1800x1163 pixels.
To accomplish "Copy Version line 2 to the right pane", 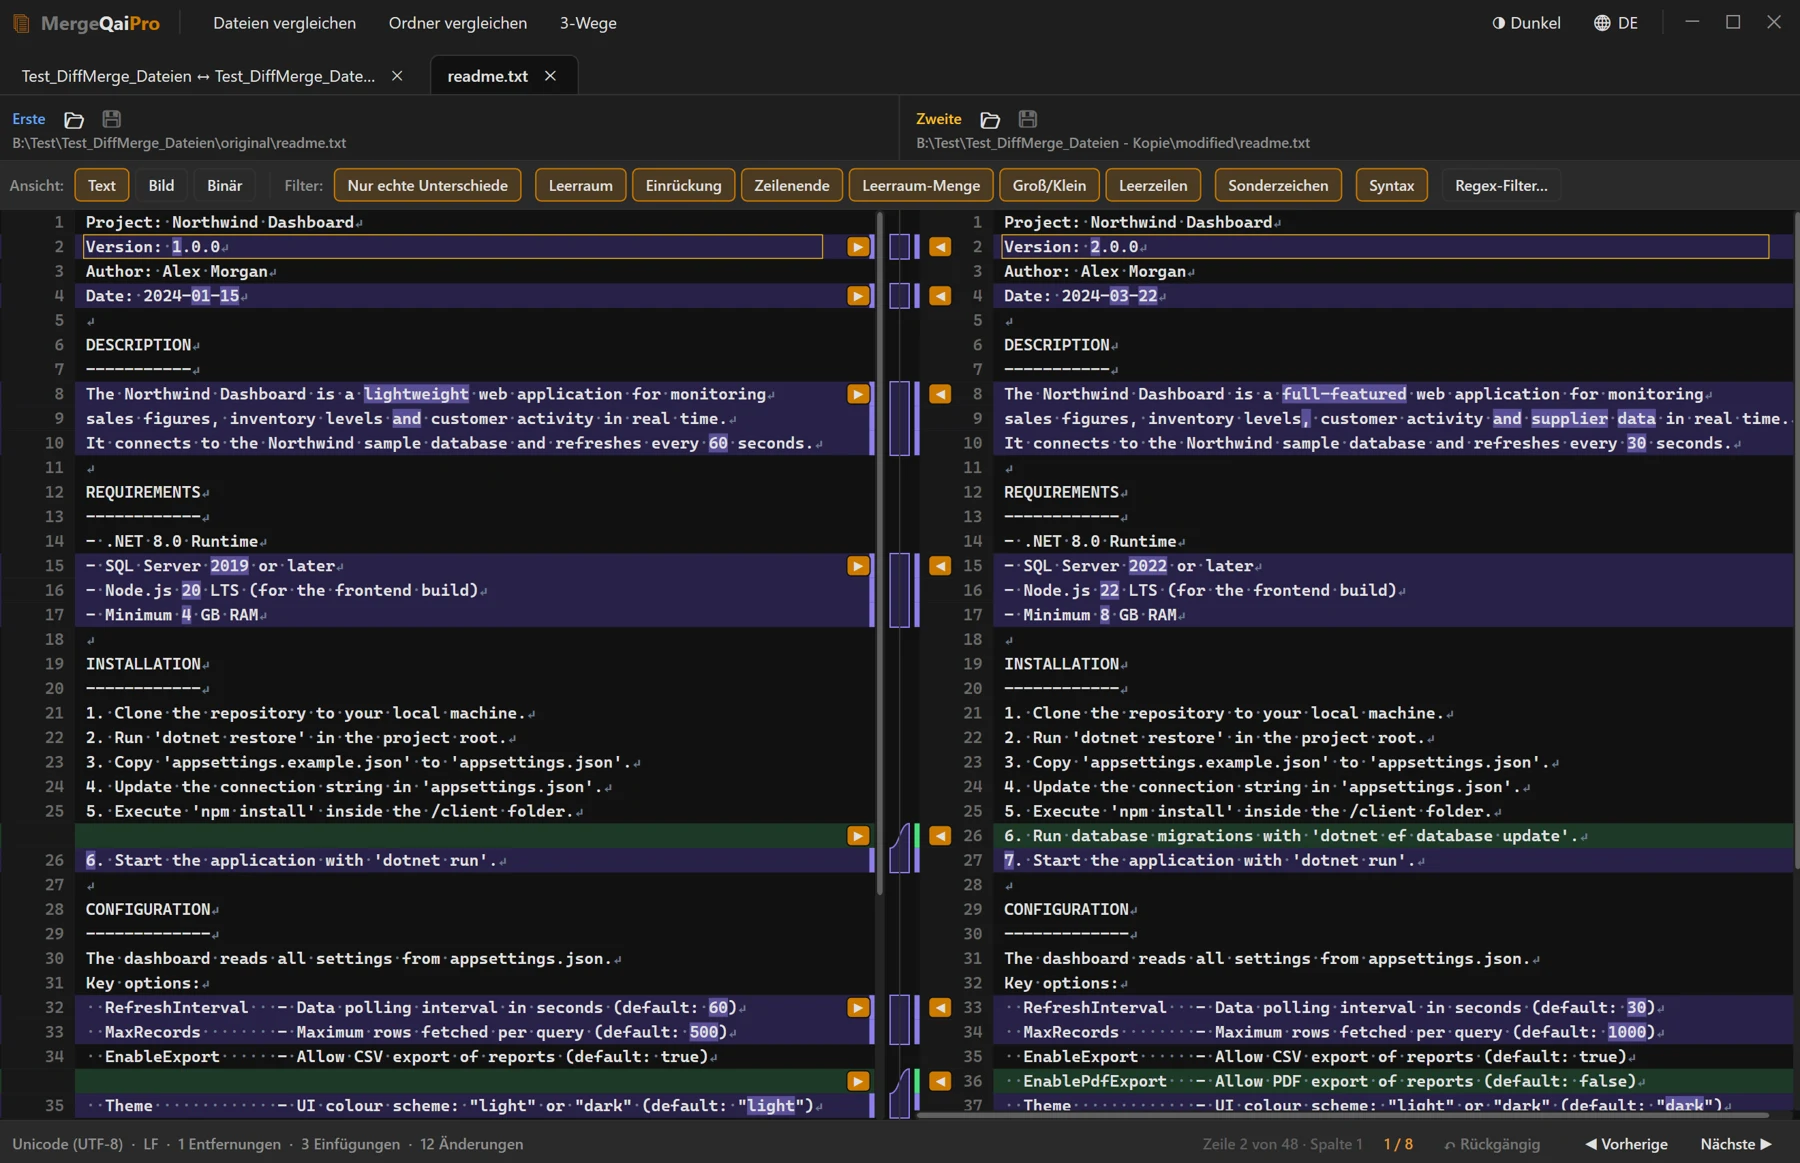I will point(858,247).
